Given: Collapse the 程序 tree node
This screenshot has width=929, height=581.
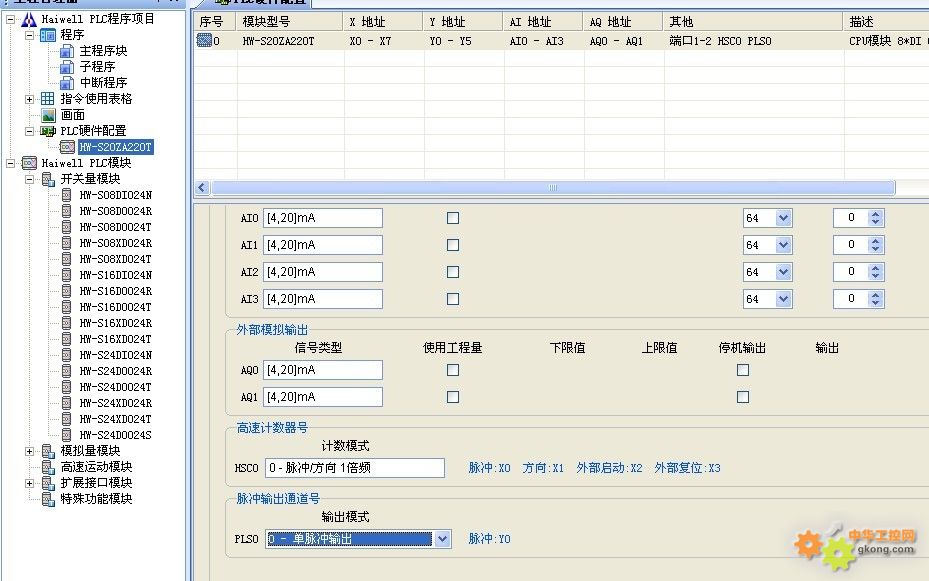Looking at the screenshot, I should [x=30, y=36].
